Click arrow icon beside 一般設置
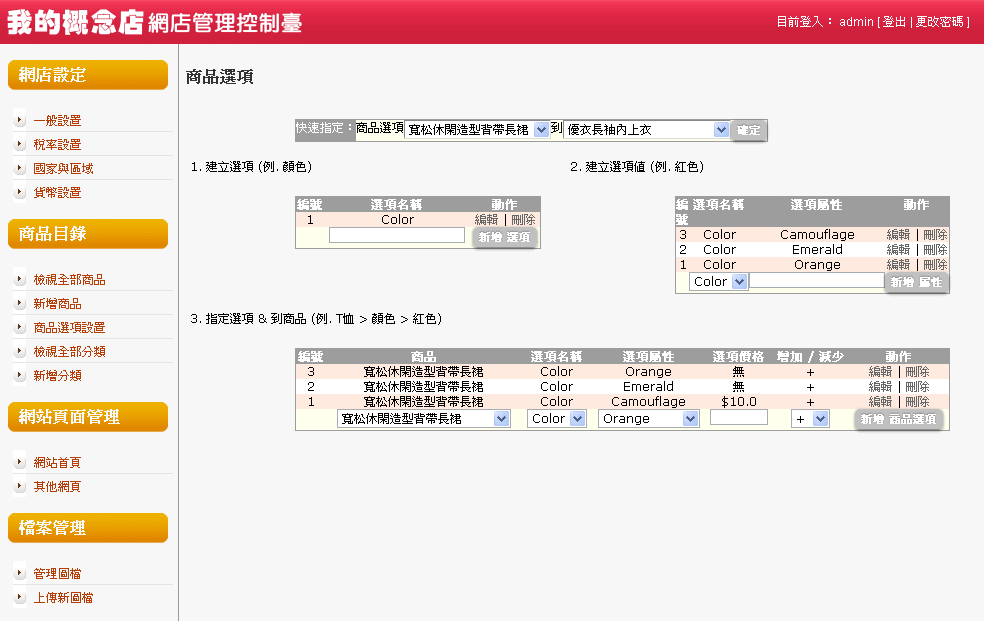984x621 pixels. click(x=20, y=120)
